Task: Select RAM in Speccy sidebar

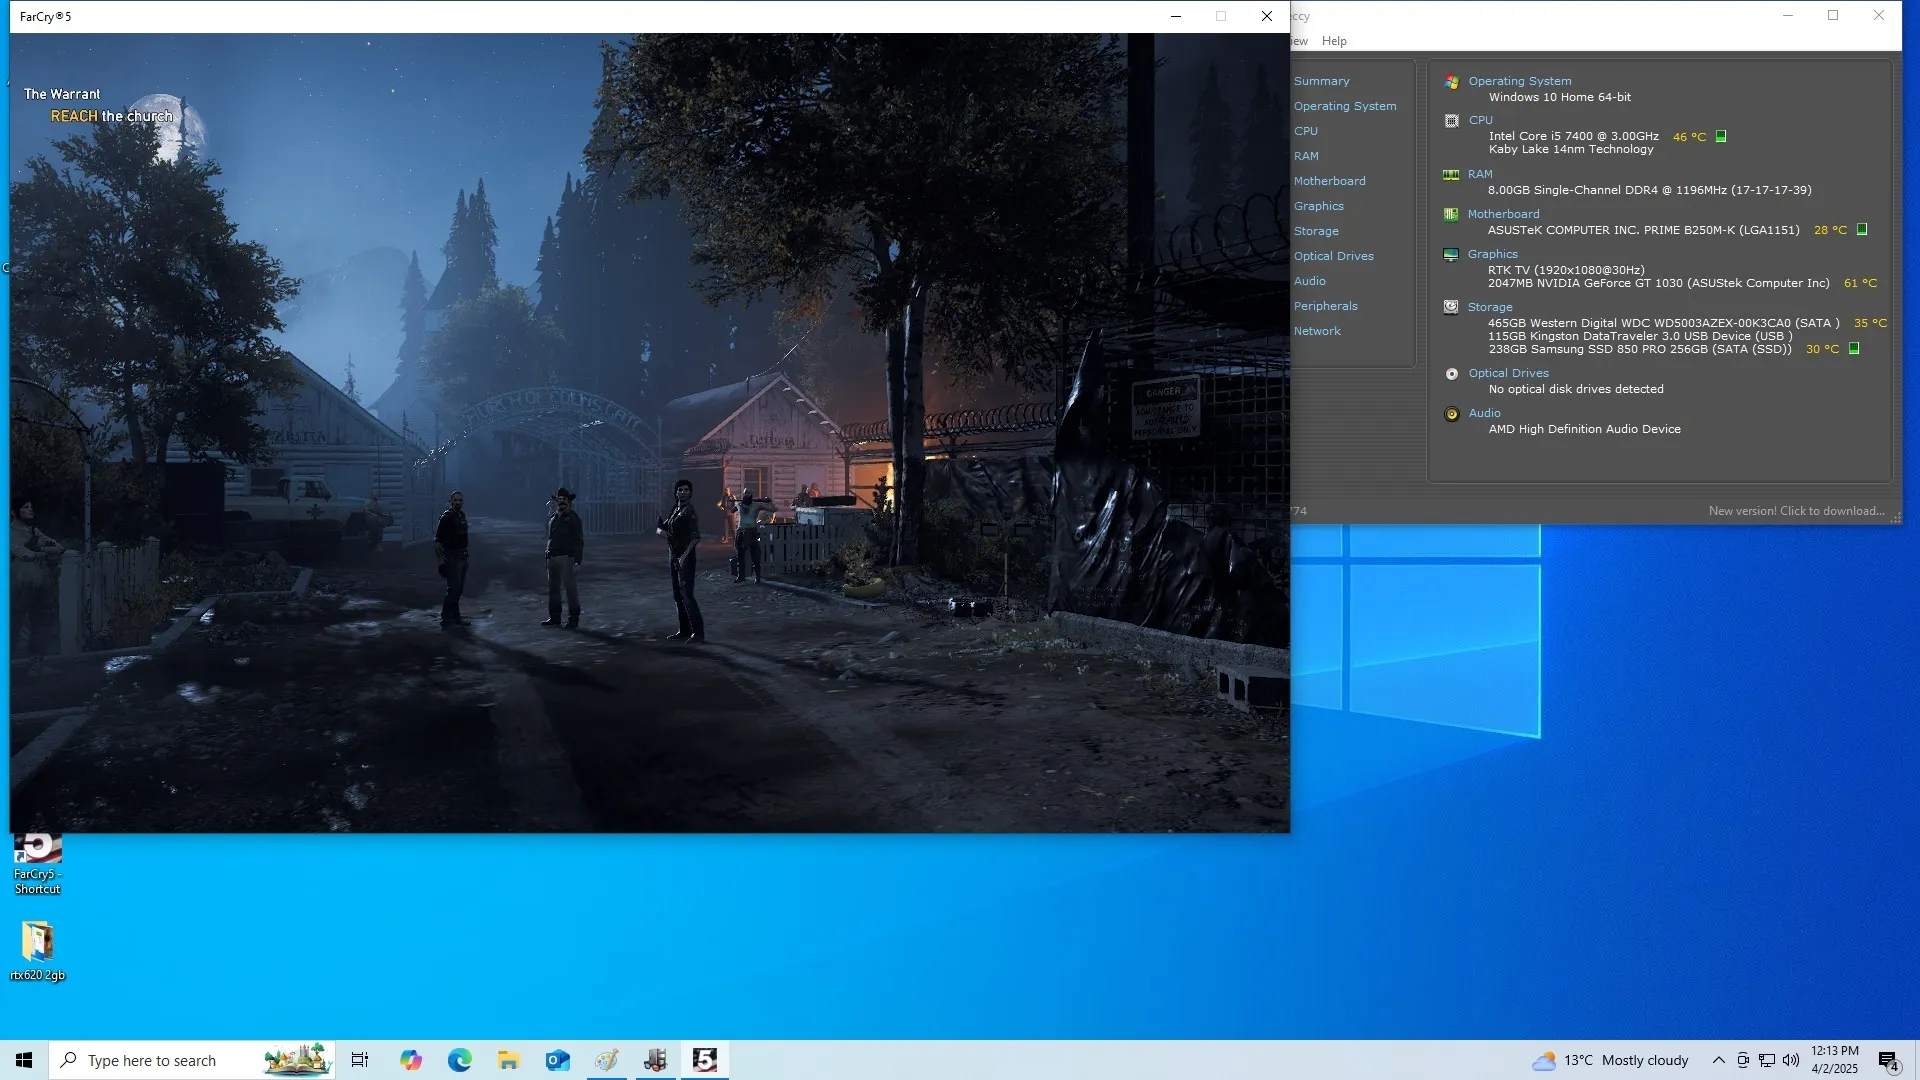Action: (1306, 156)
